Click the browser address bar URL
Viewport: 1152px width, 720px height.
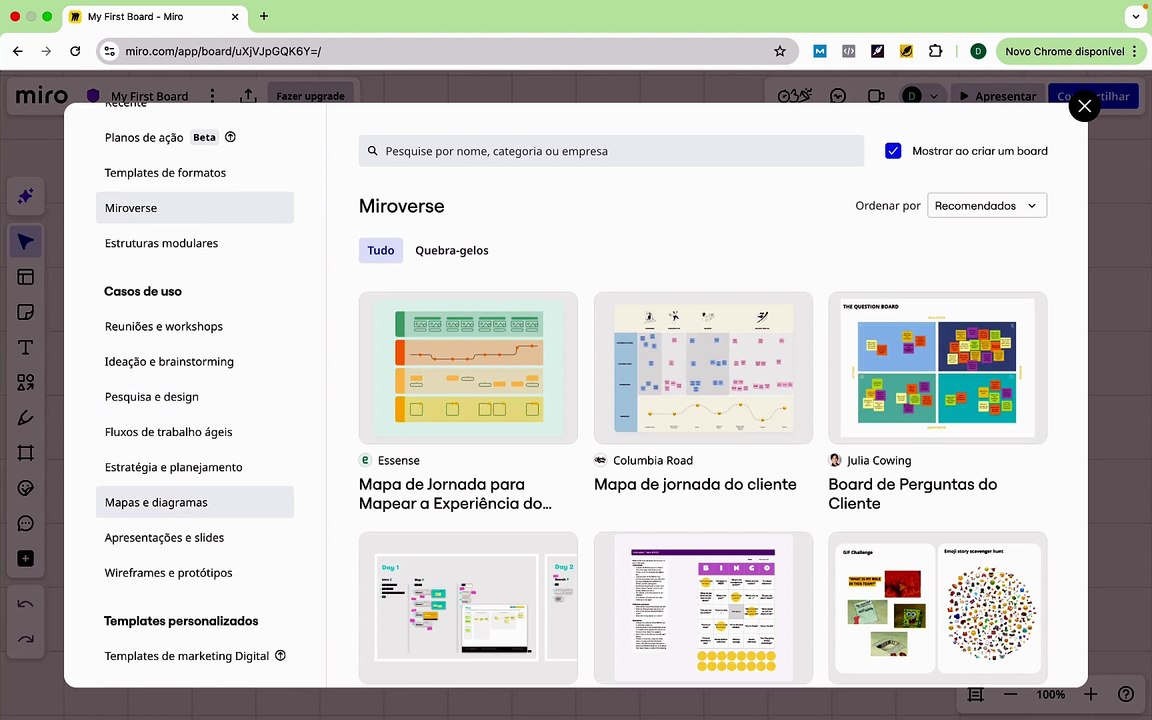[223, 51]
